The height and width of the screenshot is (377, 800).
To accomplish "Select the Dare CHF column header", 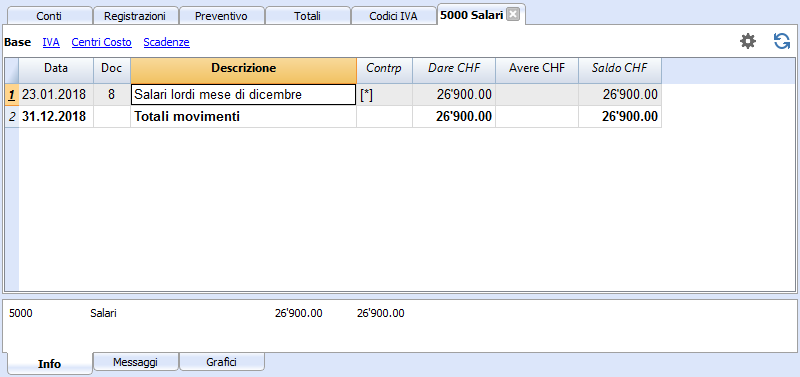I will pyautogui.click(x=454, y=68).
